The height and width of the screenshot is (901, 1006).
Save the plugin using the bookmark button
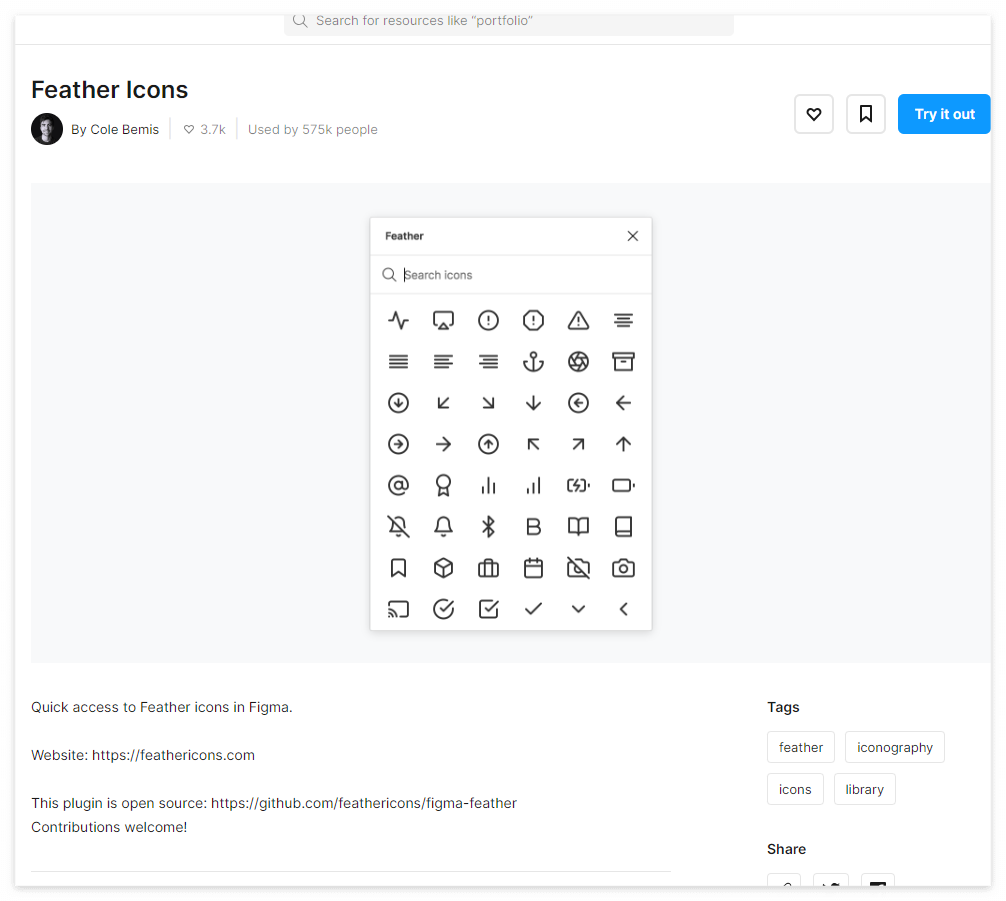tap(865, 114)
